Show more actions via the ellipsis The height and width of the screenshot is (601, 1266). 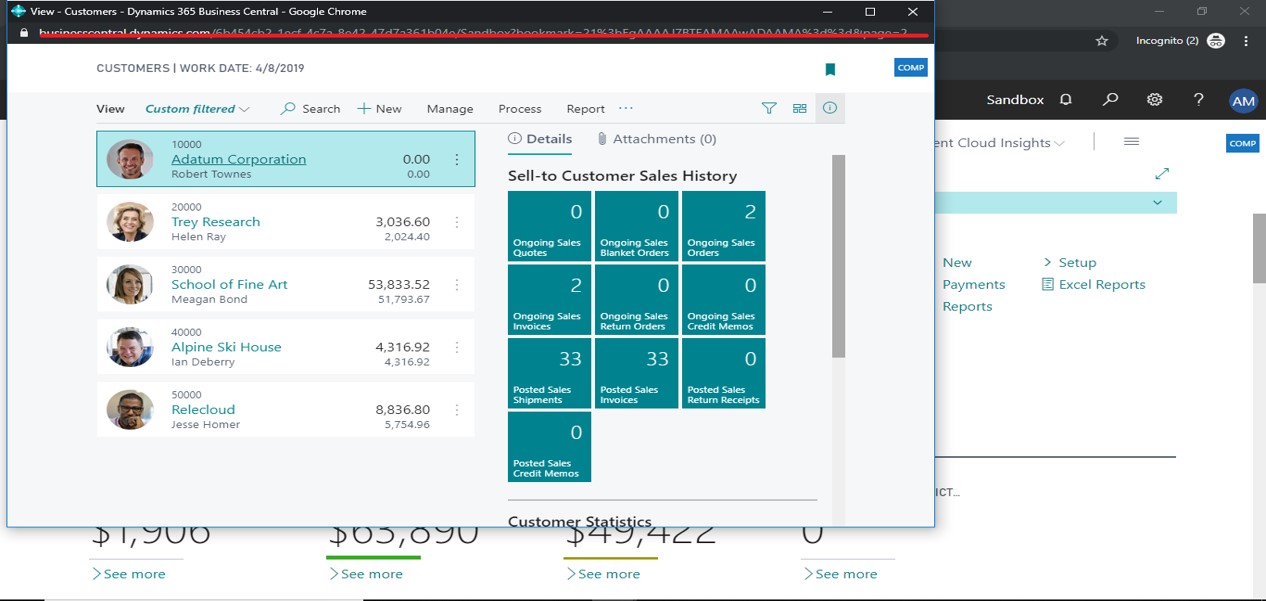(626, 108)
